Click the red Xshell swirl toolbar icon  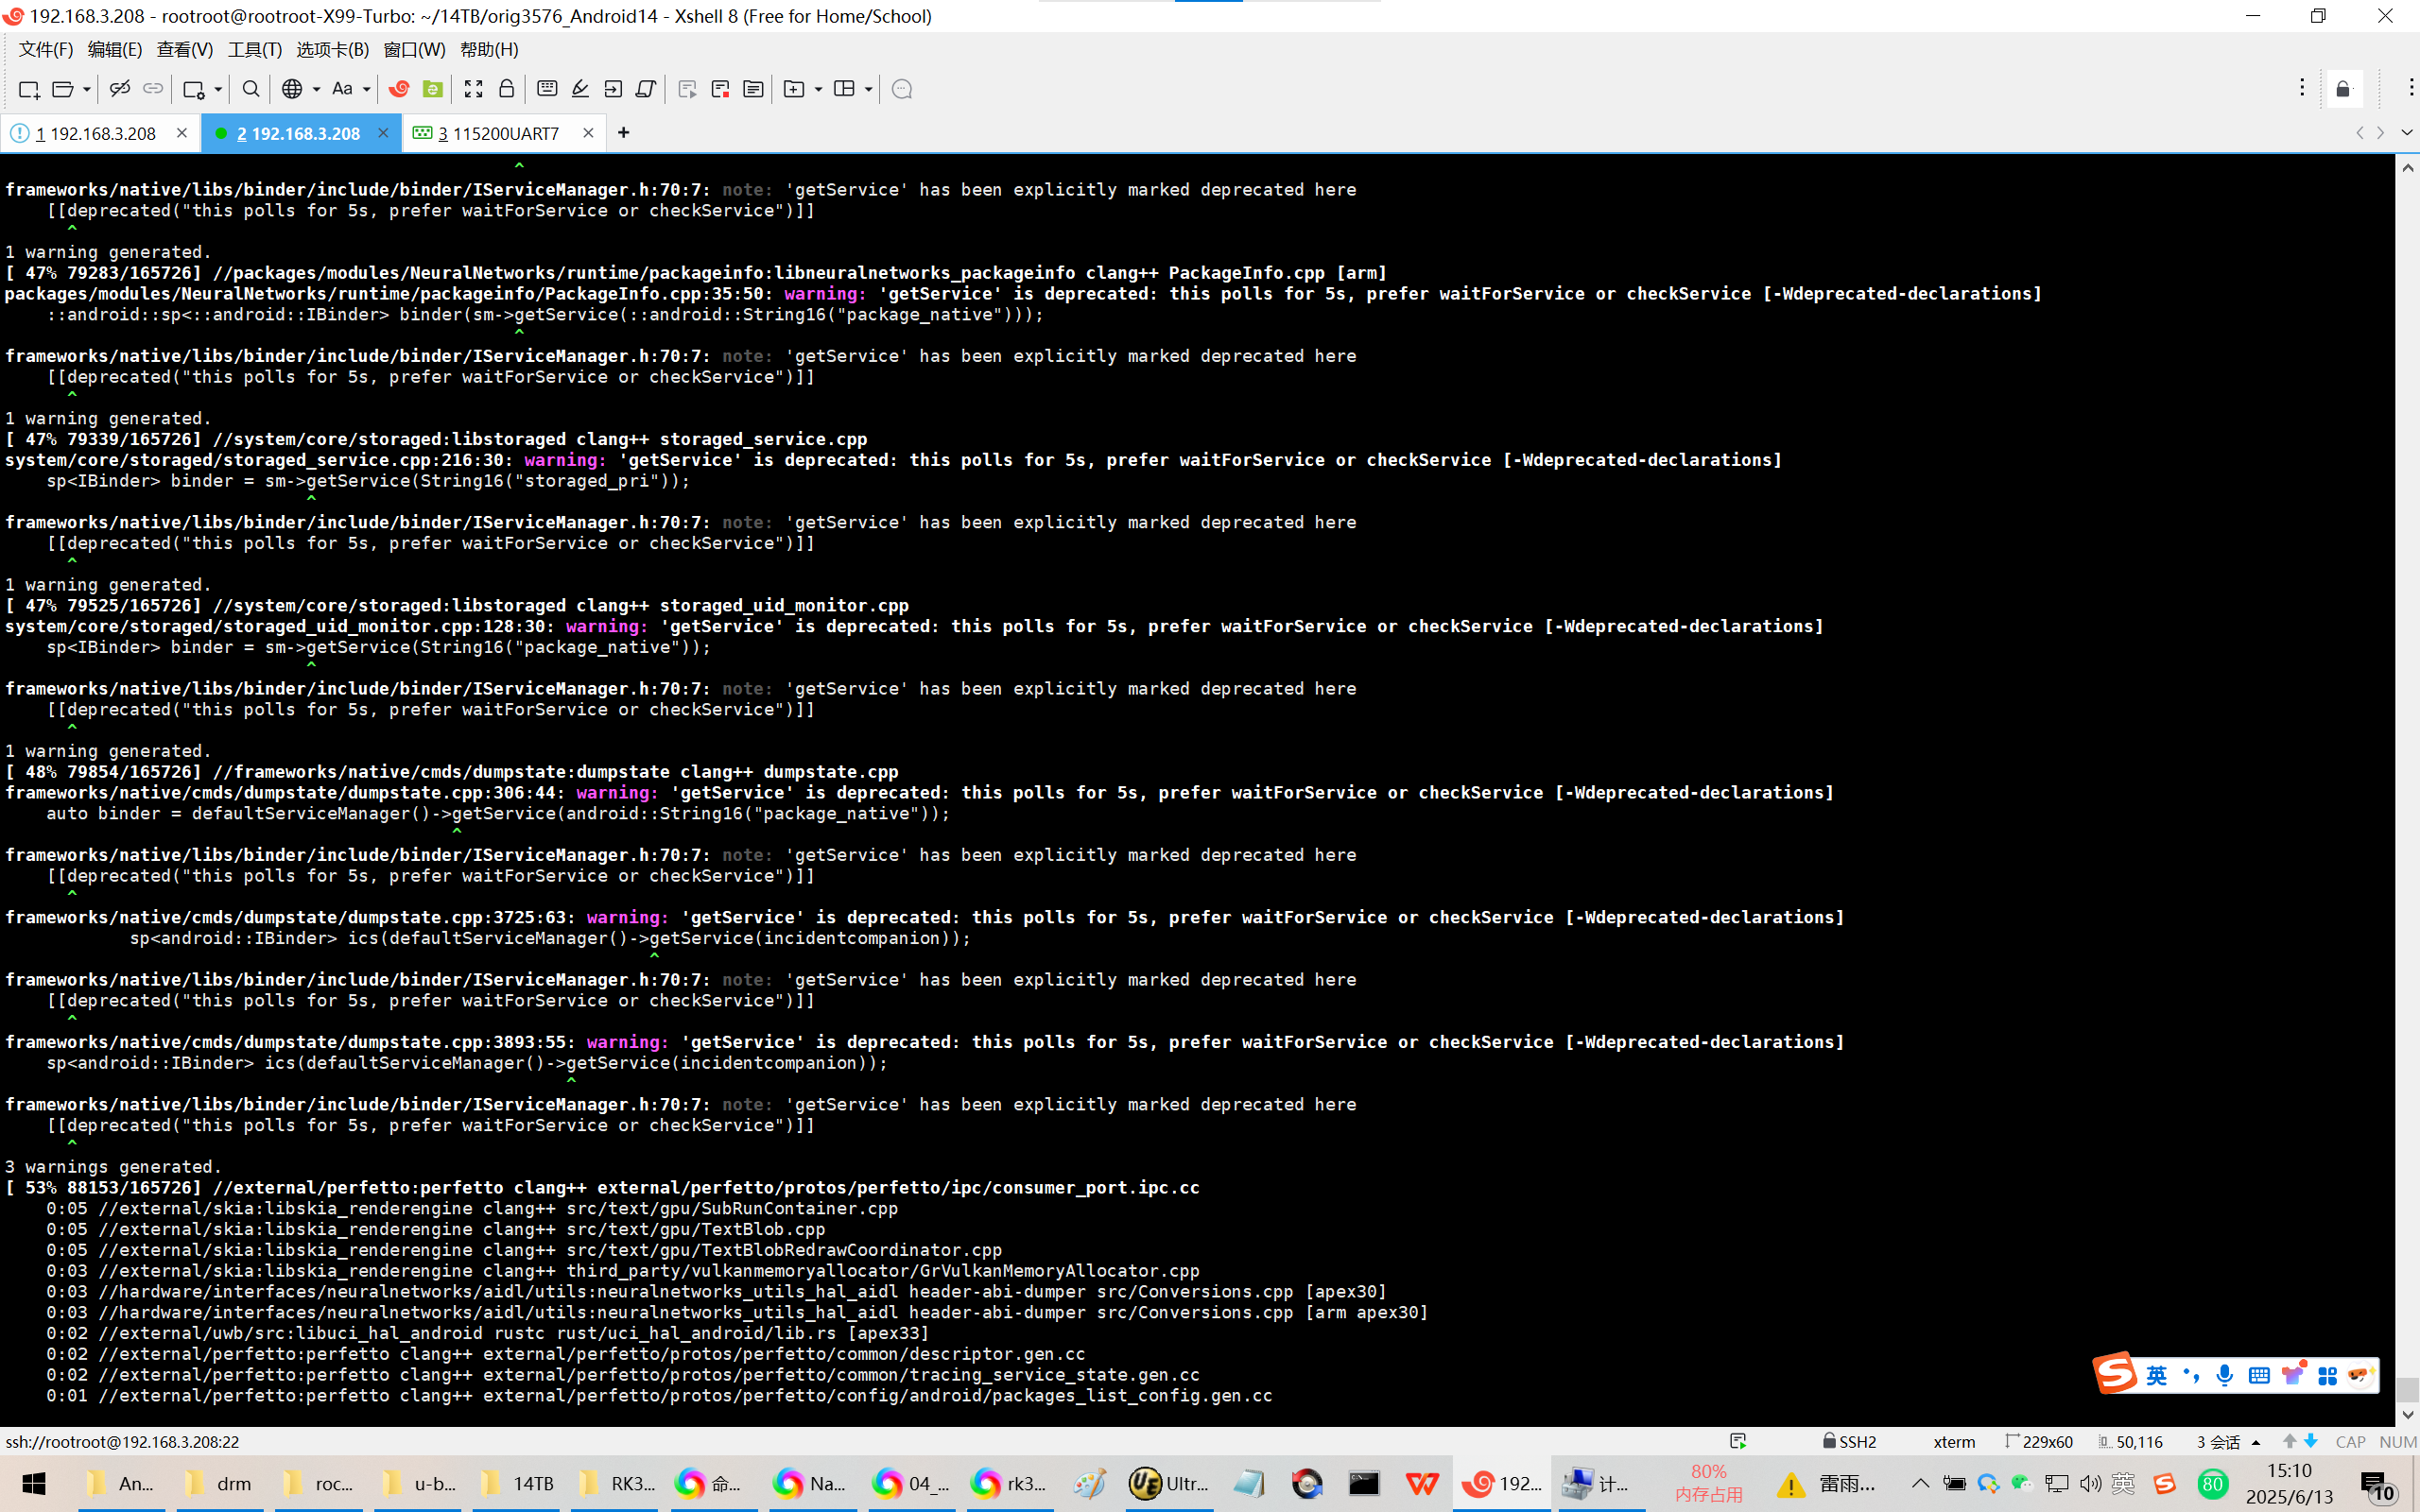tap(399, 89)
